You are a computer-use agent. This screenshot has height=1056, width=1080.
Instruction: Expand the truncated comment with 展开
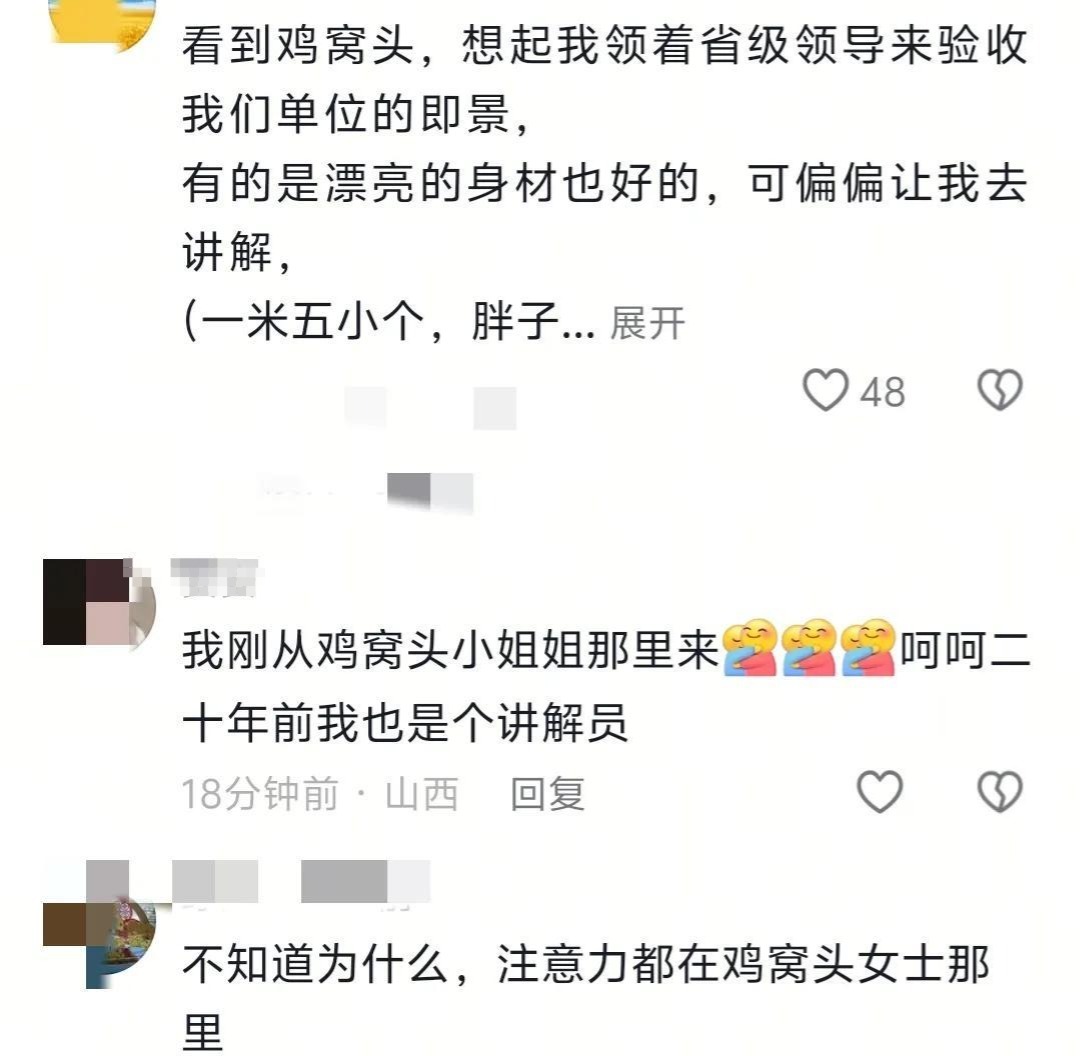point(647,324)
